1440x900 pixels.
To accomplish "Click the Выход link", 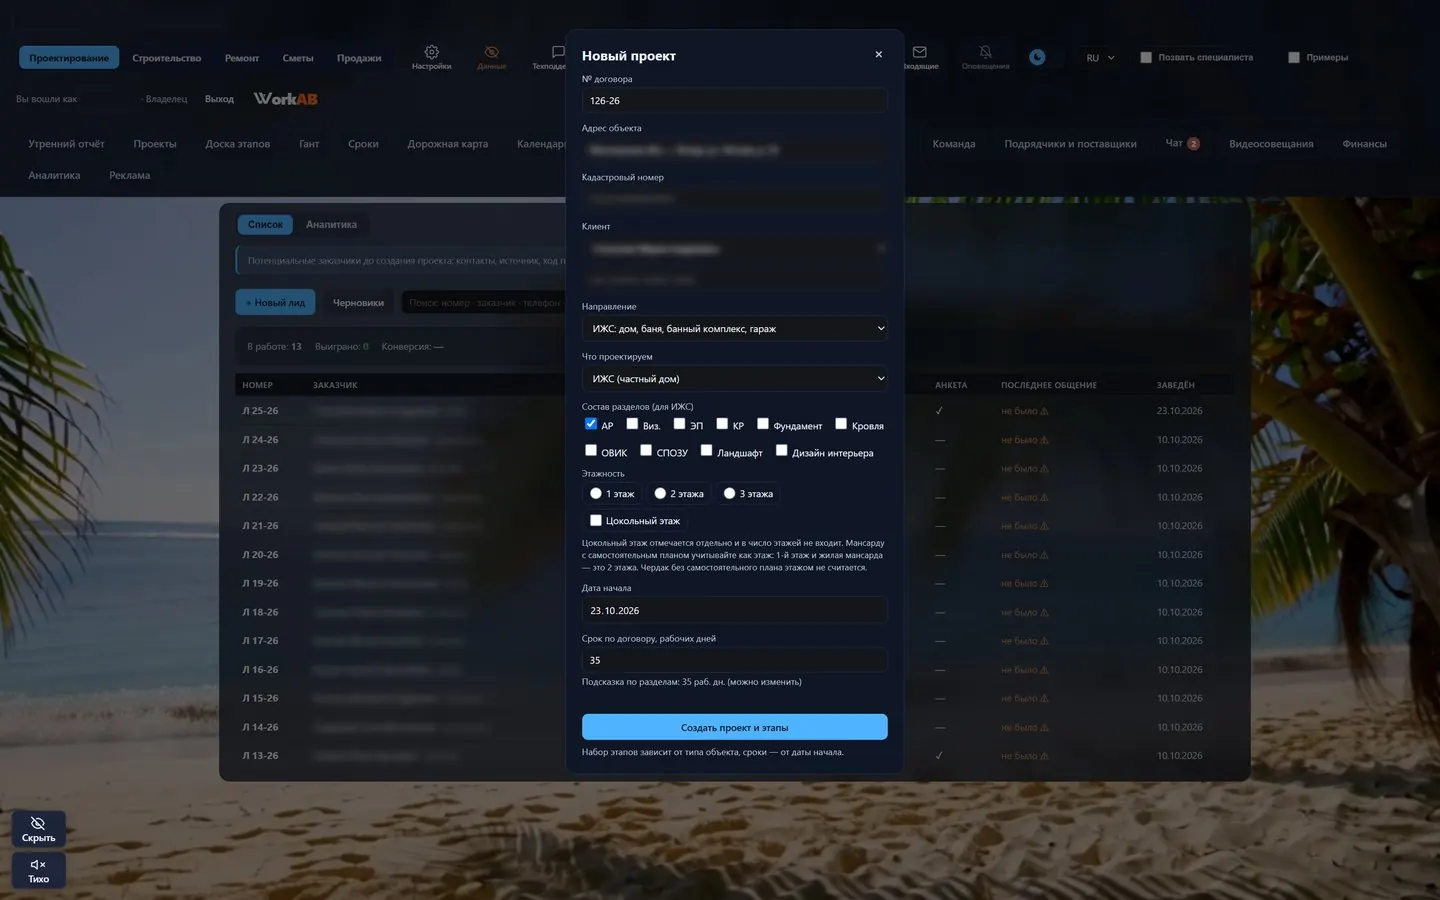I will click(x=219, y=99).
